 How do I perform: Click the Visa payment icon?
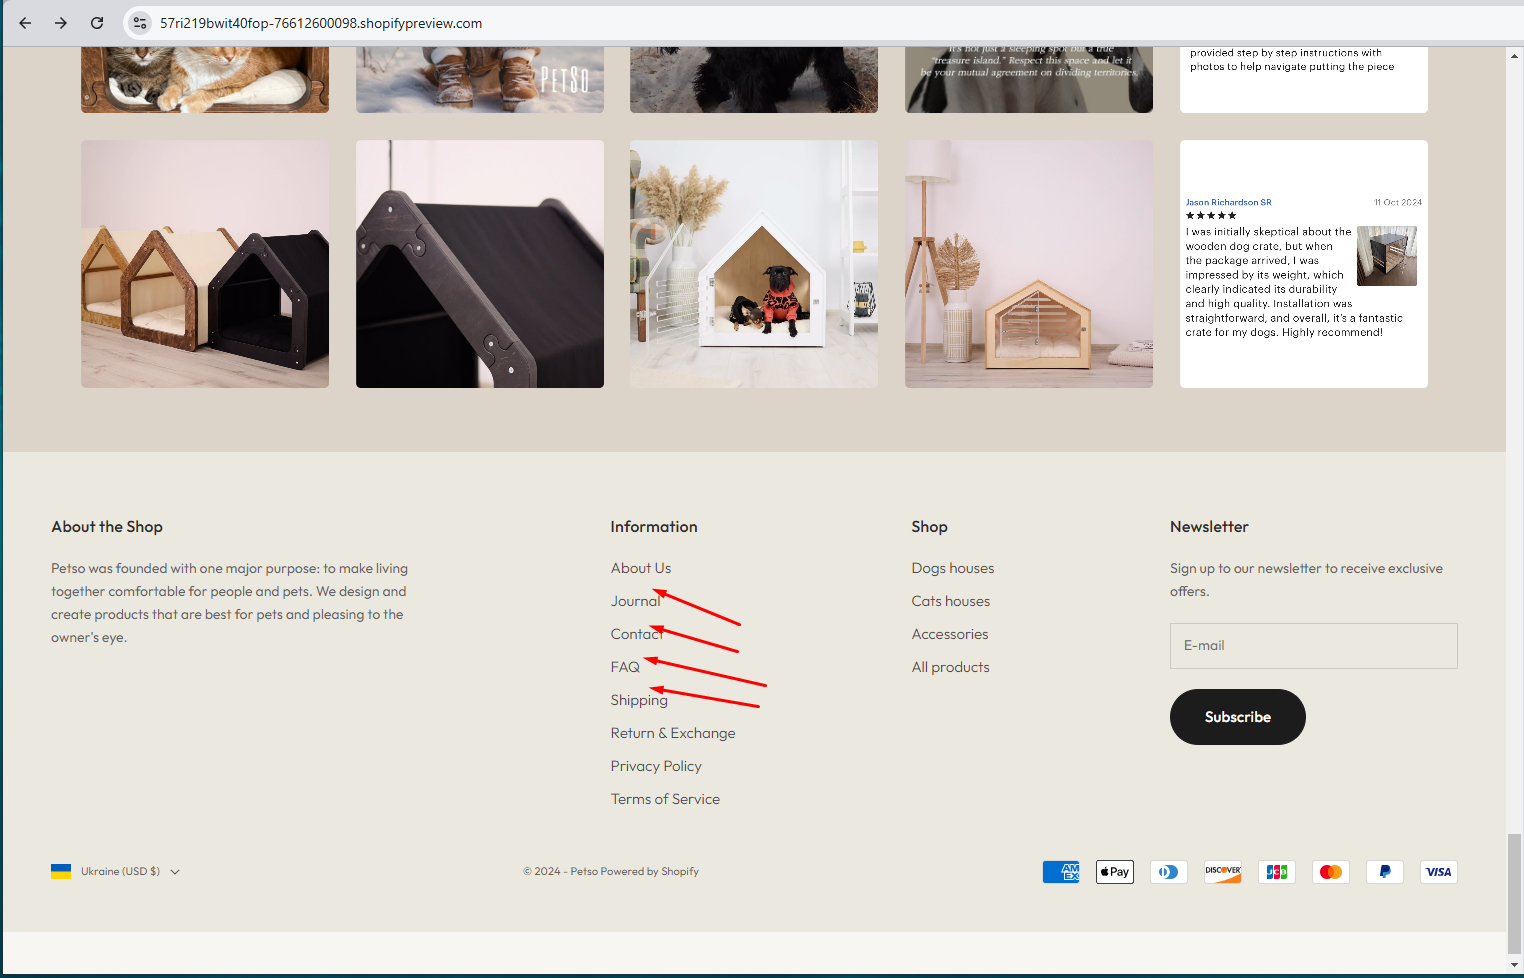coord(1439,872)
